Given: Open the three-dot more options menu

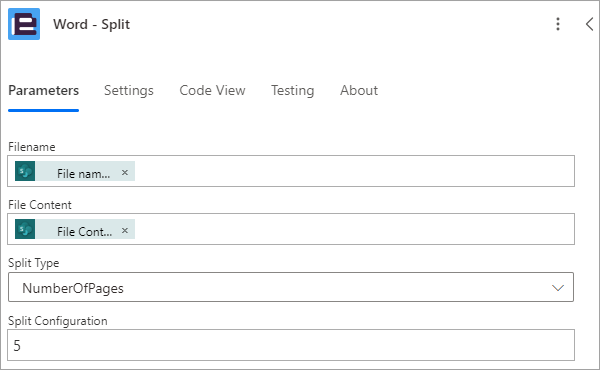Looking at the screenshot, I should coord(558,24).
